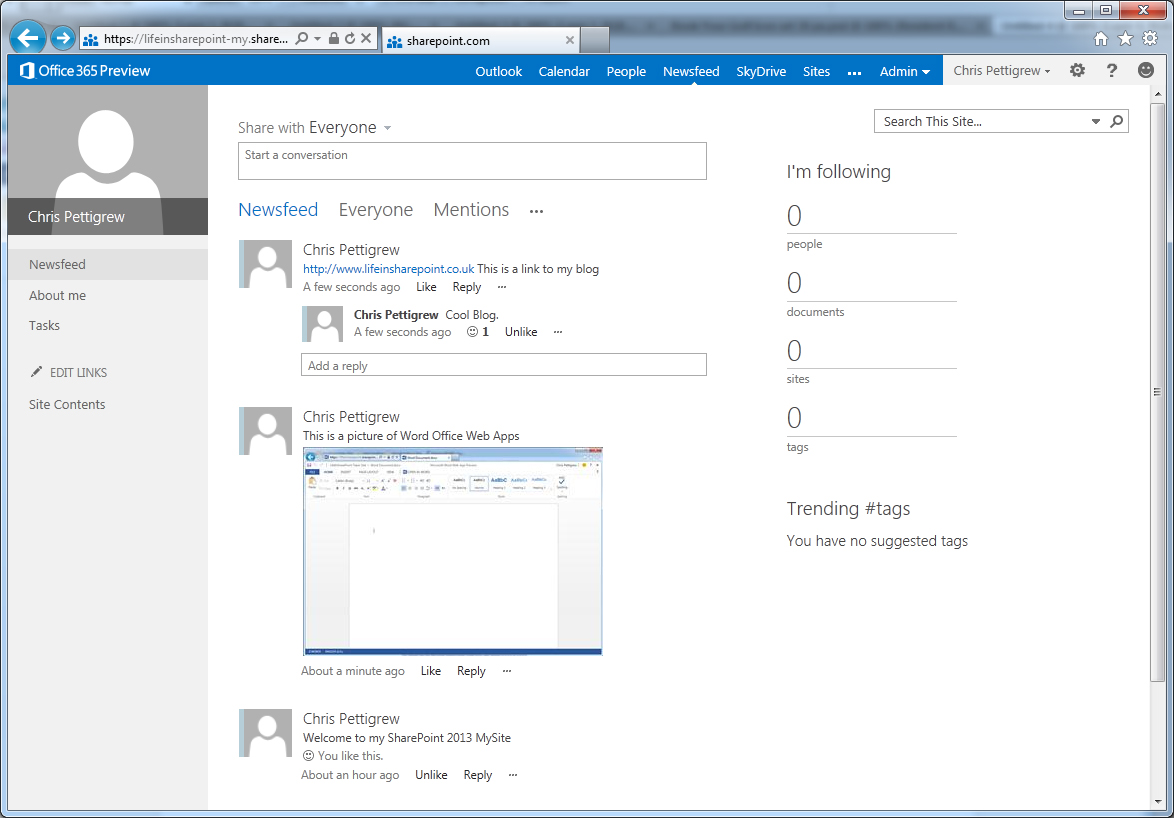Open browser Favorites star icon

click(1125, 39)
